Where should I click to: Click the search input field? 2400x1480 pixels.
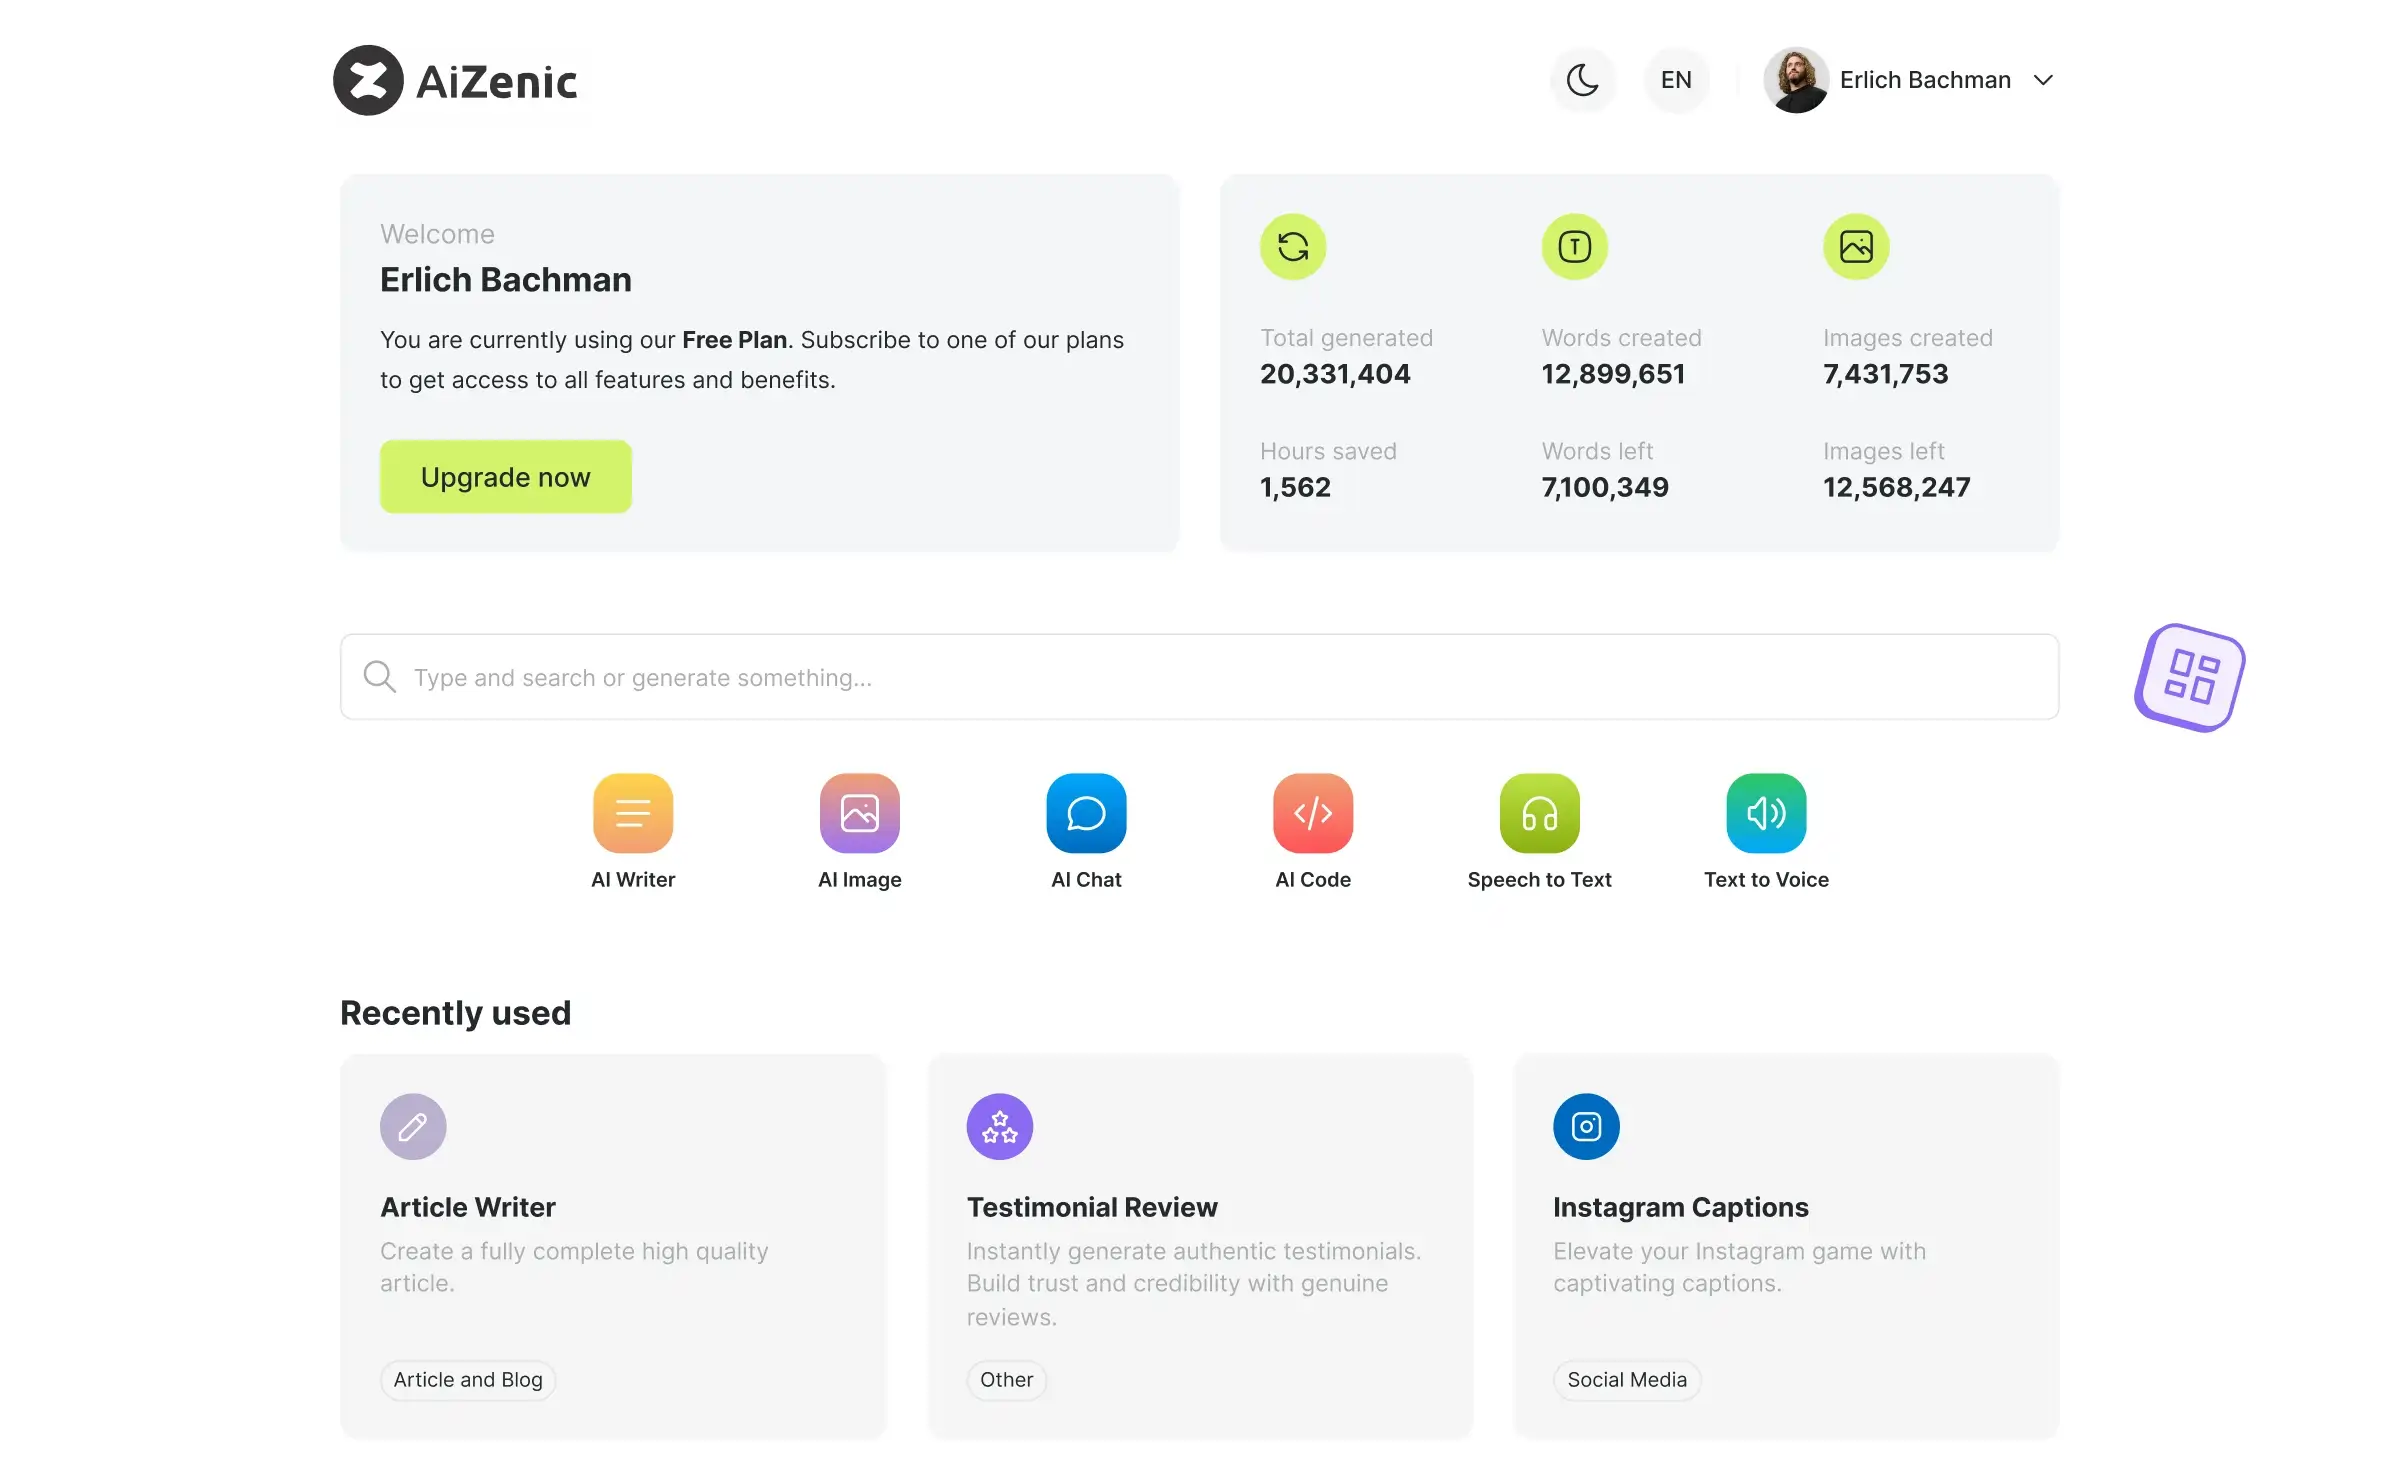click(x=1200, y=676)
